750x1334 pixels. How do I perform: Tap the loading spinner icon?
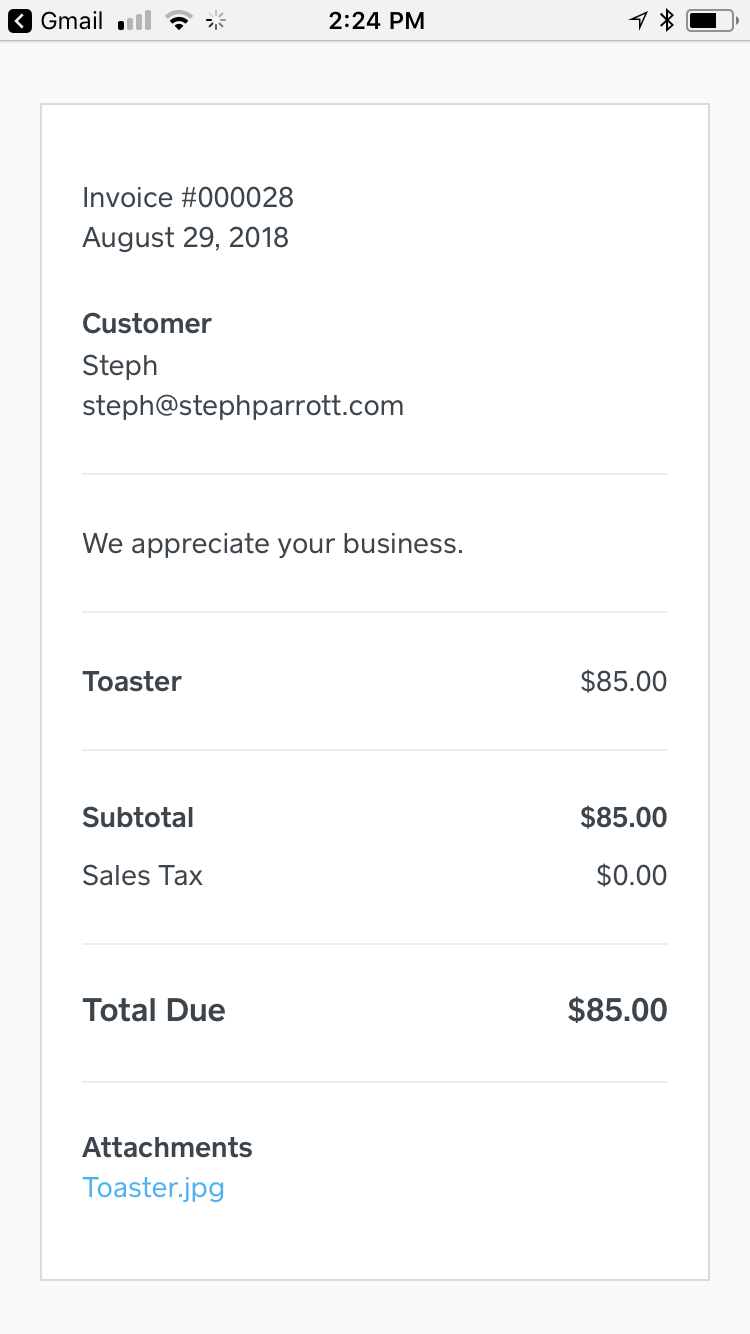point(215,21)
